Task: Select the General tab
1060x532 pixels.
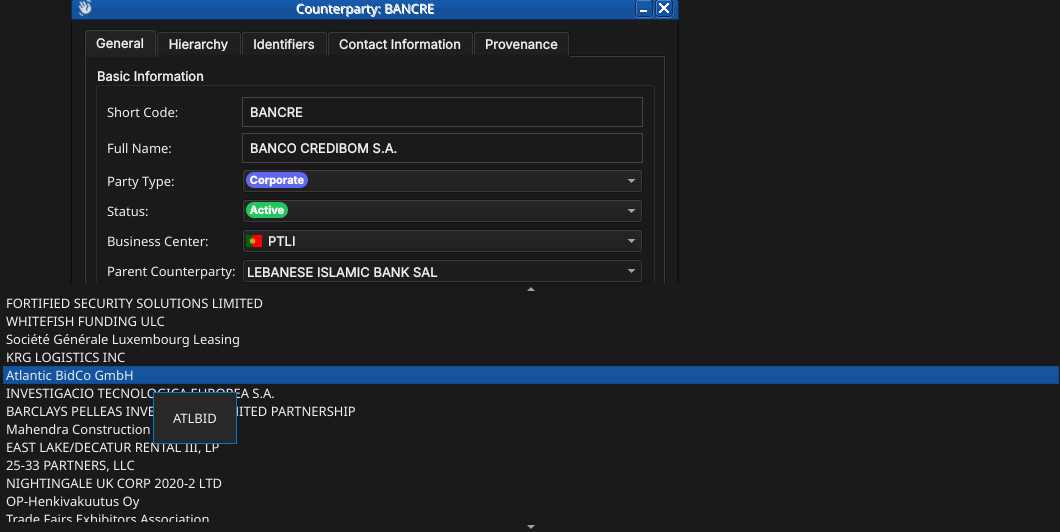Action: [120, 43]
